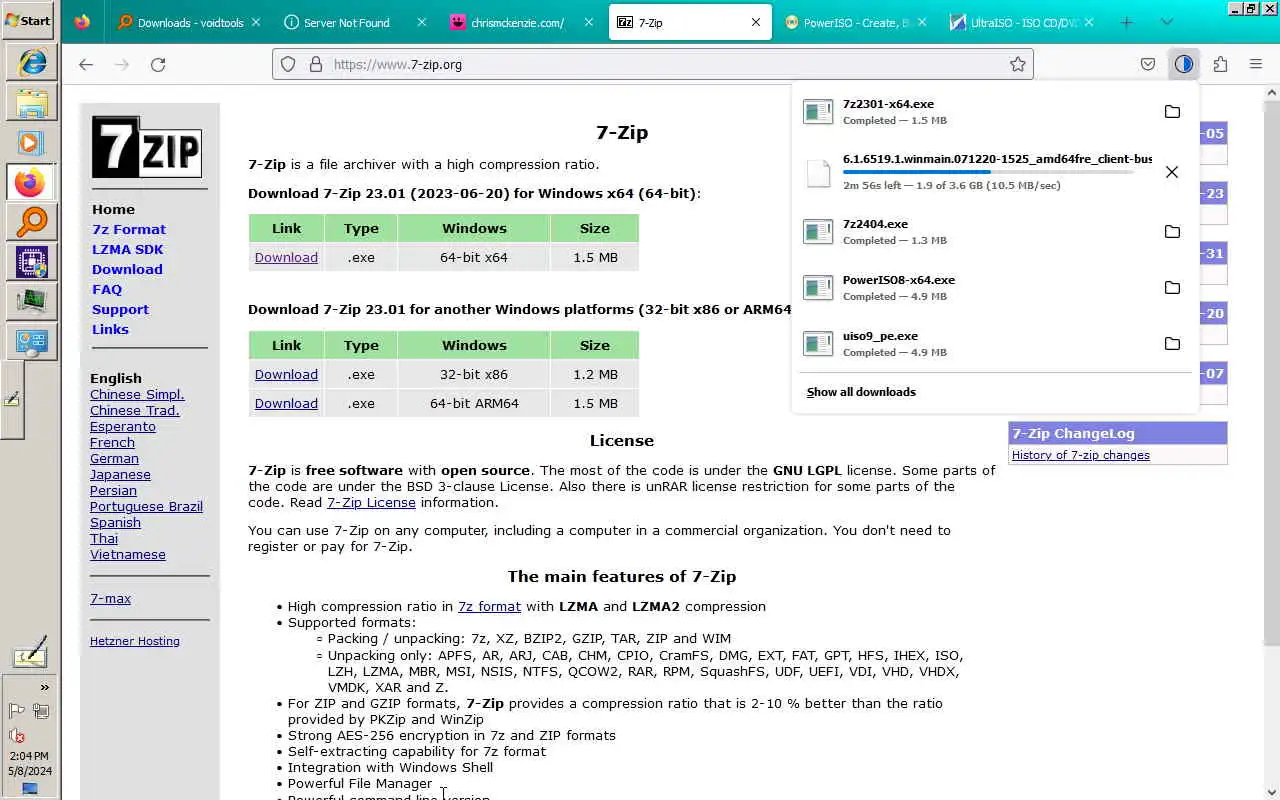Screen dimensions: 1280x800
Task: Click the download progress bar of winmain file
Action: [x=987, y=172]
